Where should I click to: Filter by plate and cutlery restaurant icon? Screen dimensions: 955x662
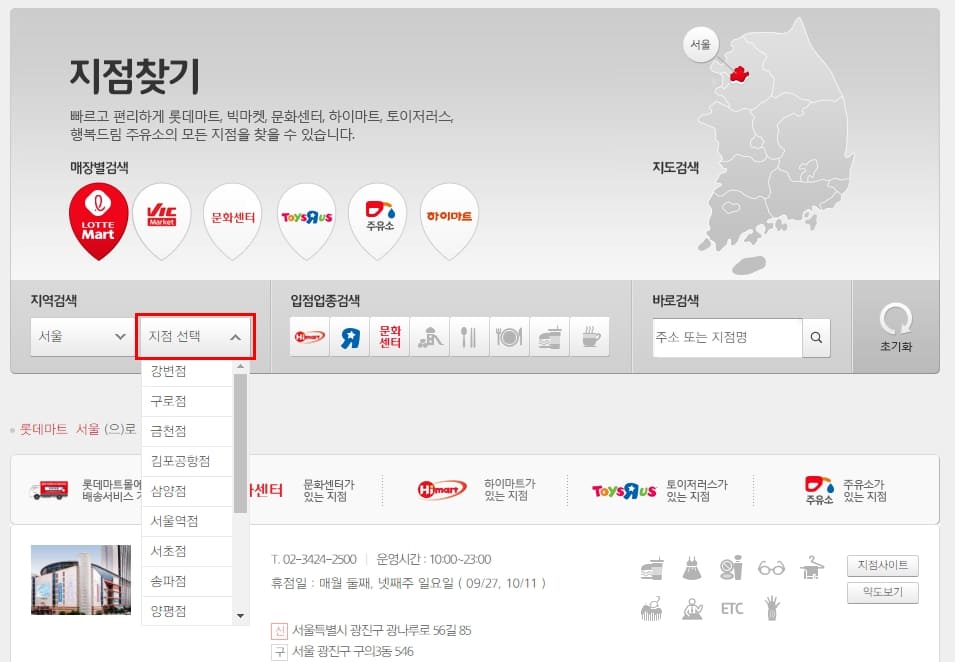509,336
